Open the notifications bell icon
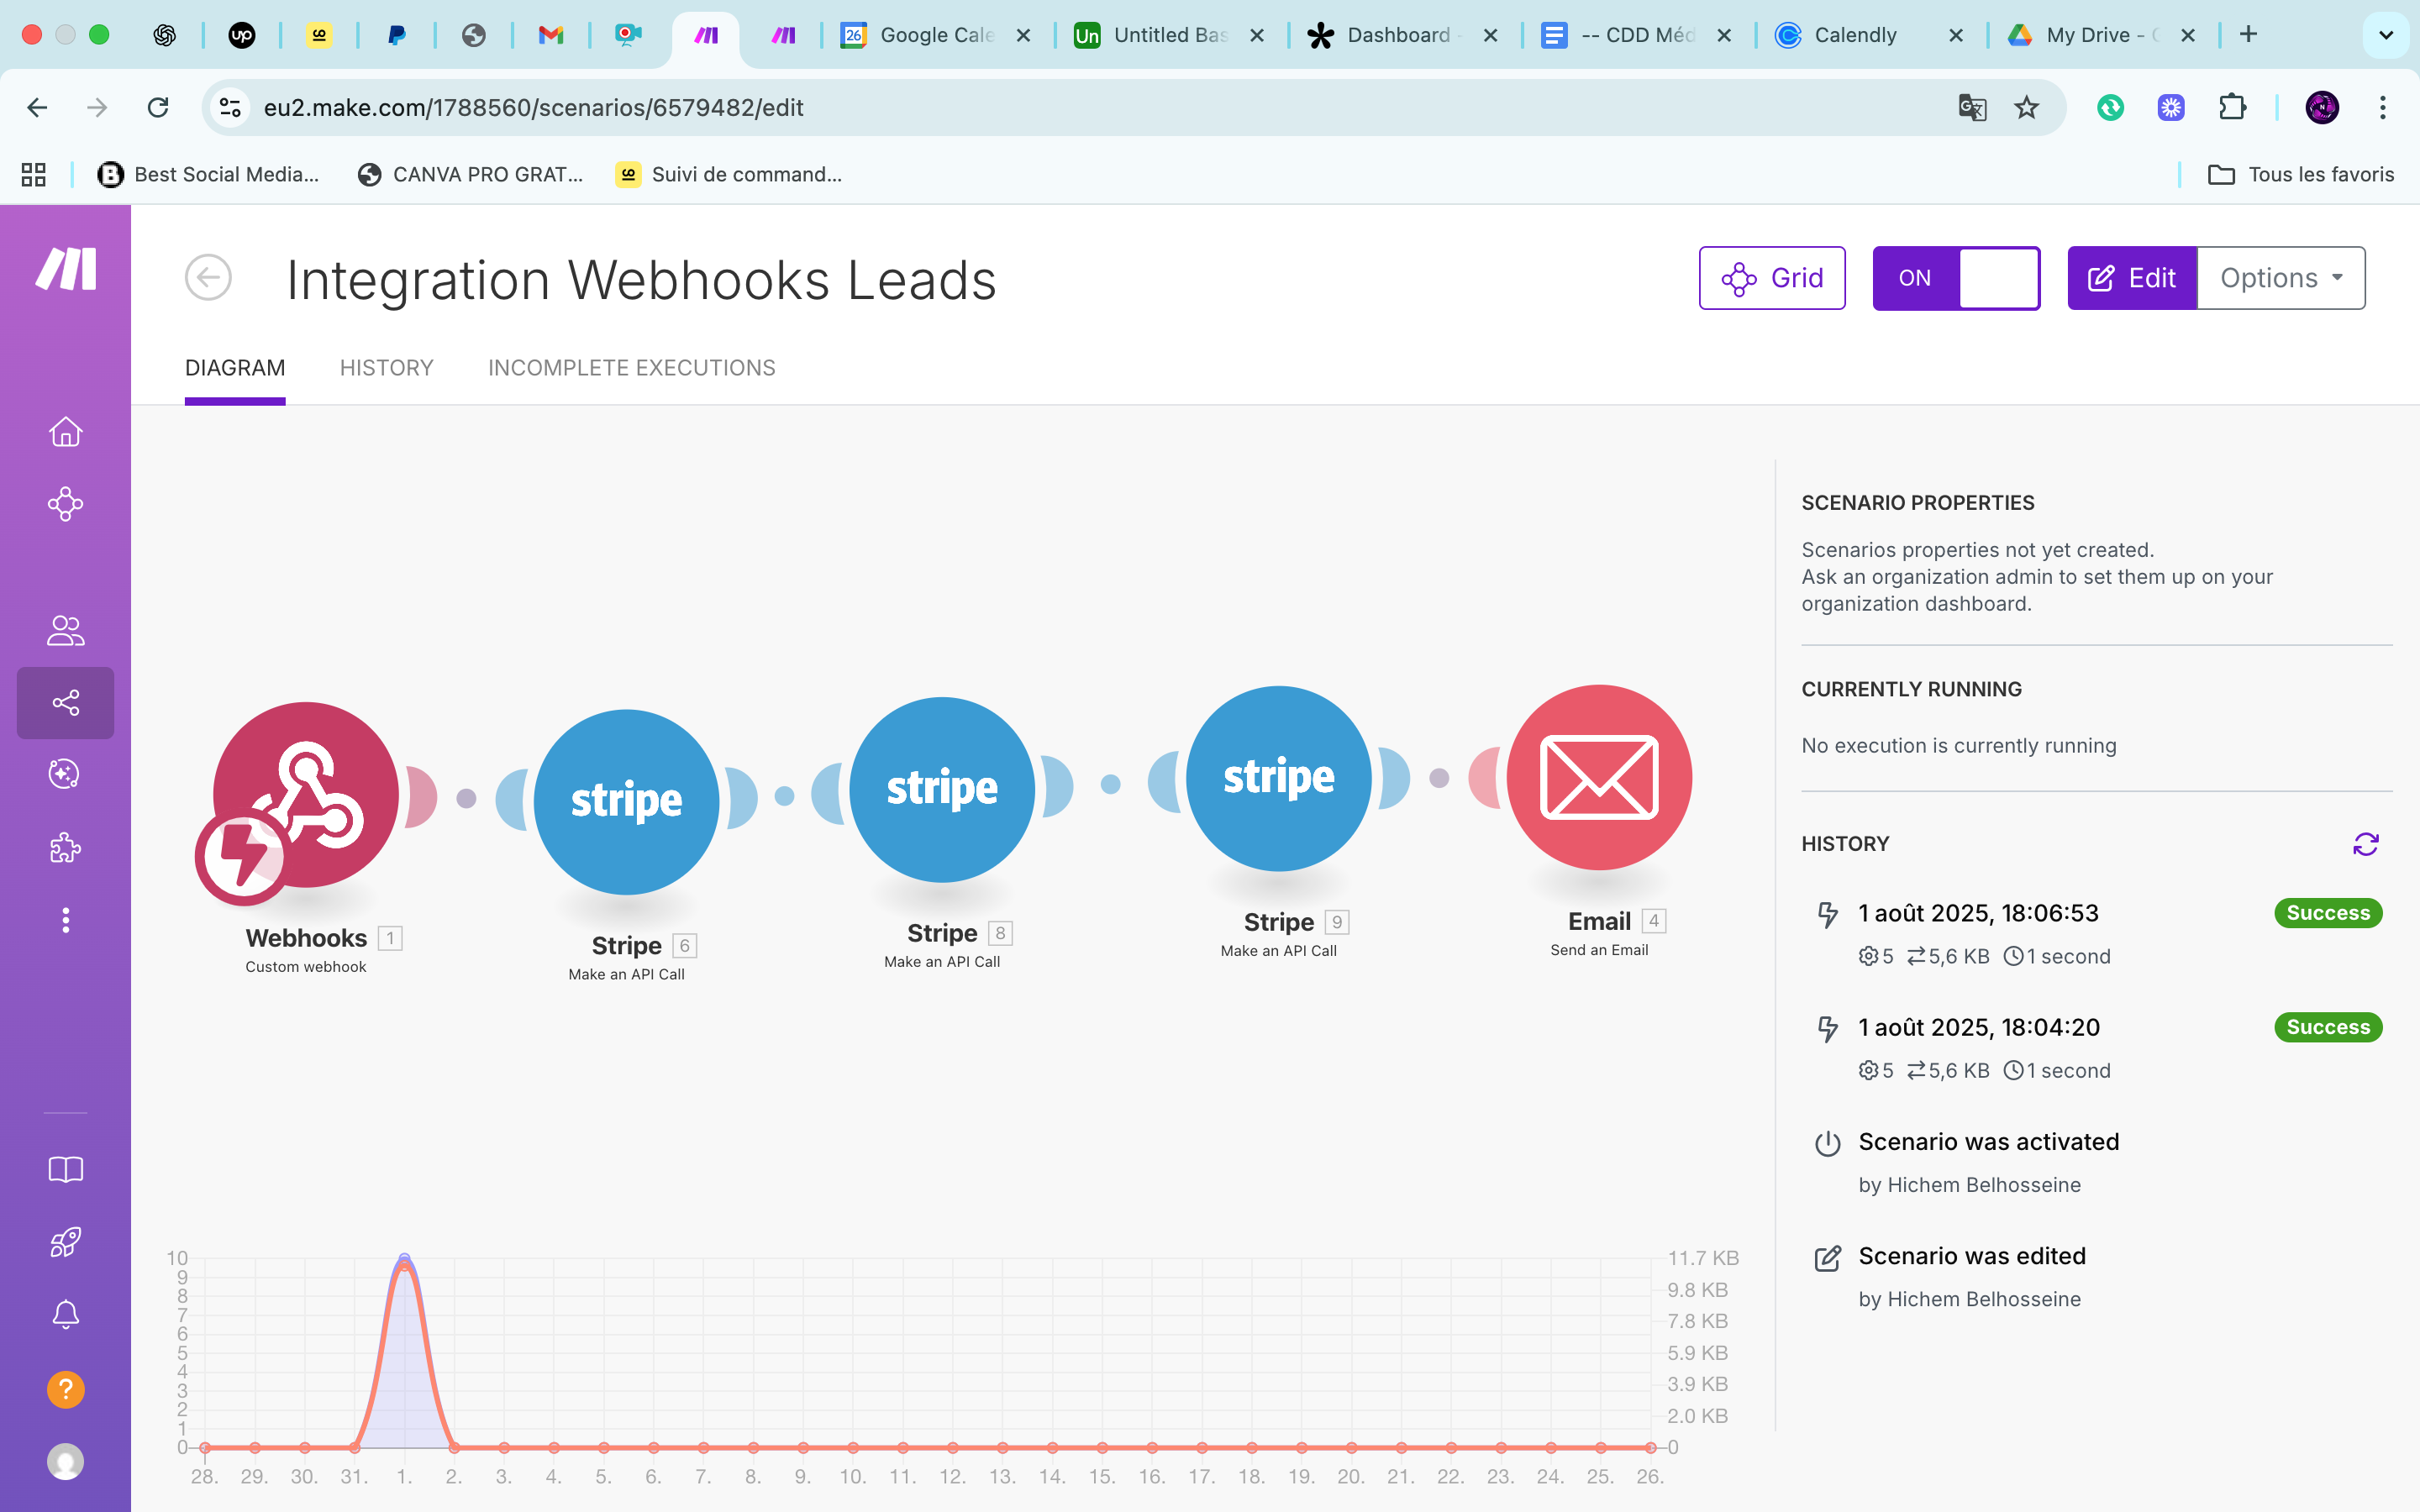Viewport: 2420px width, 1512px height. coord(65,1314)
